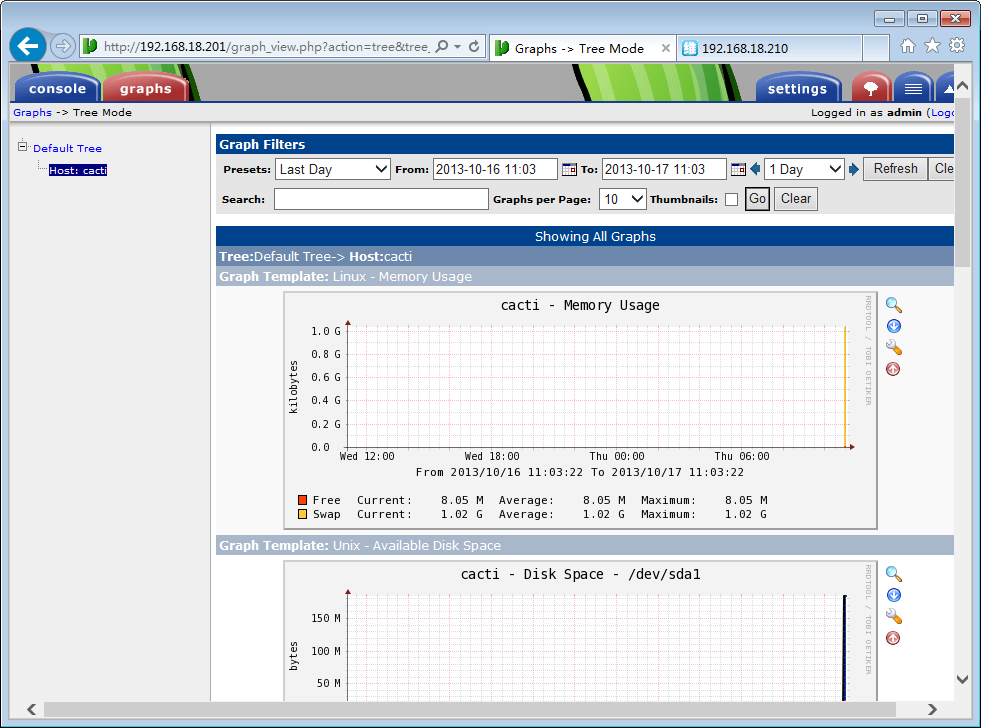Enable the Thumbnails checkbox
Image resolution: width=981 pixels, height=728 pixels.
pyautogui.click(x=731, y=200)
